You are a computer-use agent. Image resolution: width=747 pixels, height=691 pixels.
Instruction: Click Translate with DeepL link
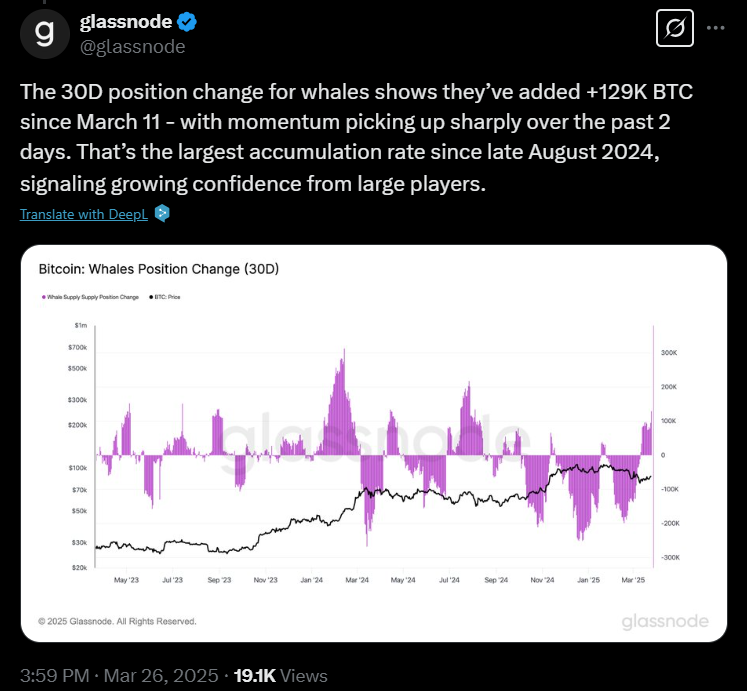click(x=84, y=214)
